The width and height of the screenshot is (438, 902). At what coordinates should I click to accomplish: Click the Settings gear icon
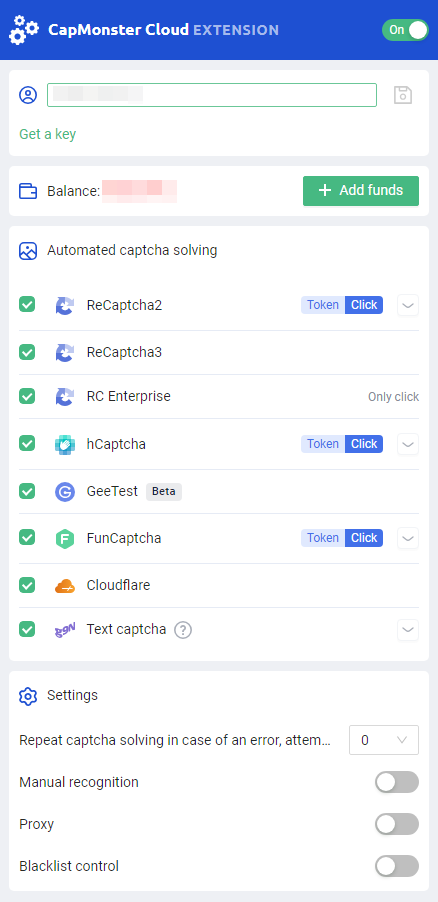click(28, 695)
